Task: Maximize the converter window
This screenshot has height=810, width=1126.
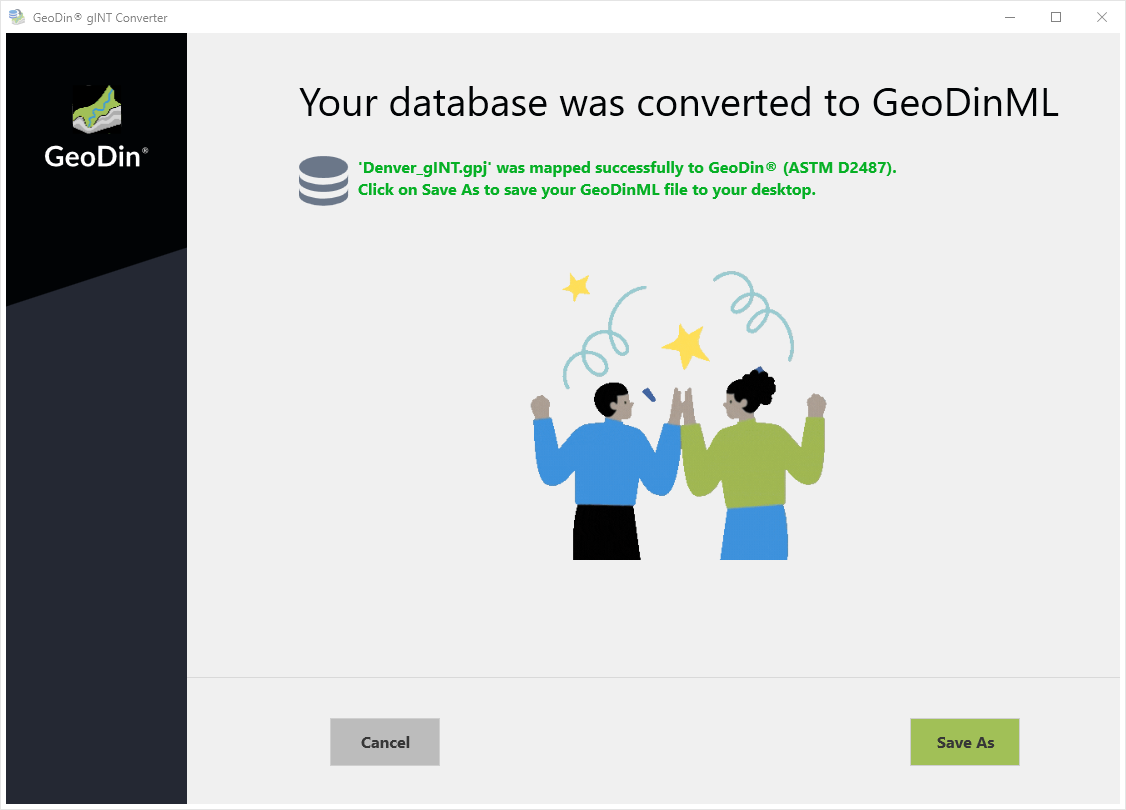Action: pyautogui.click(x=1056, y=17)
